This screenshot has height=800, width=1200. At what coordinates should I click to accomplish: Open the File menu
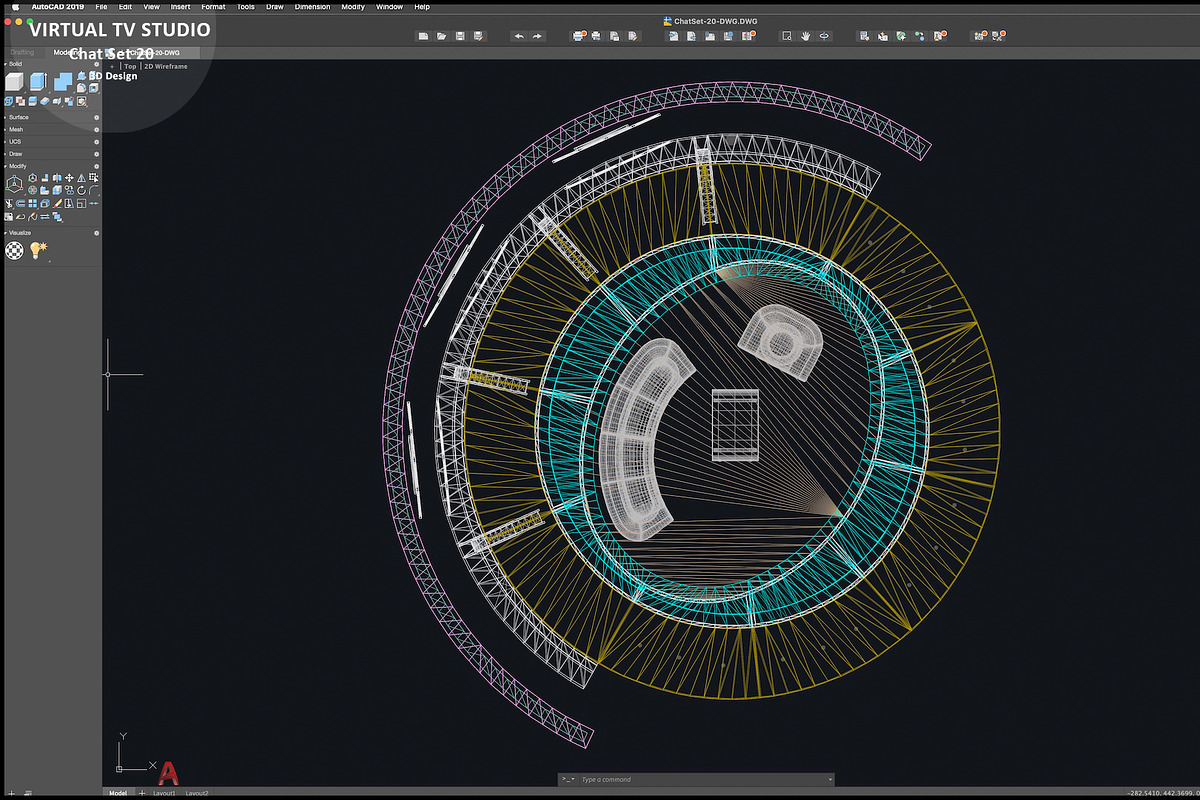[x=101, y=6]
